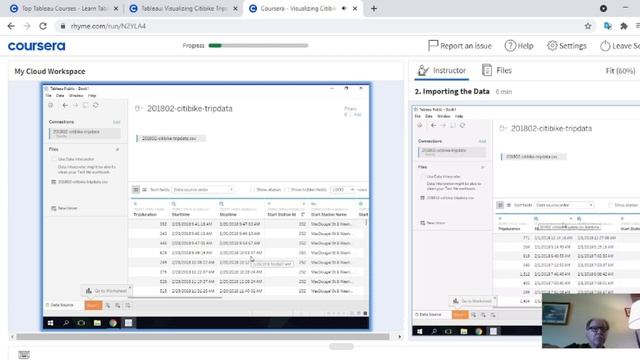Bookmark this page with star icon
Viewport: 640px width, 360px height.
click(x=588, y=26)
